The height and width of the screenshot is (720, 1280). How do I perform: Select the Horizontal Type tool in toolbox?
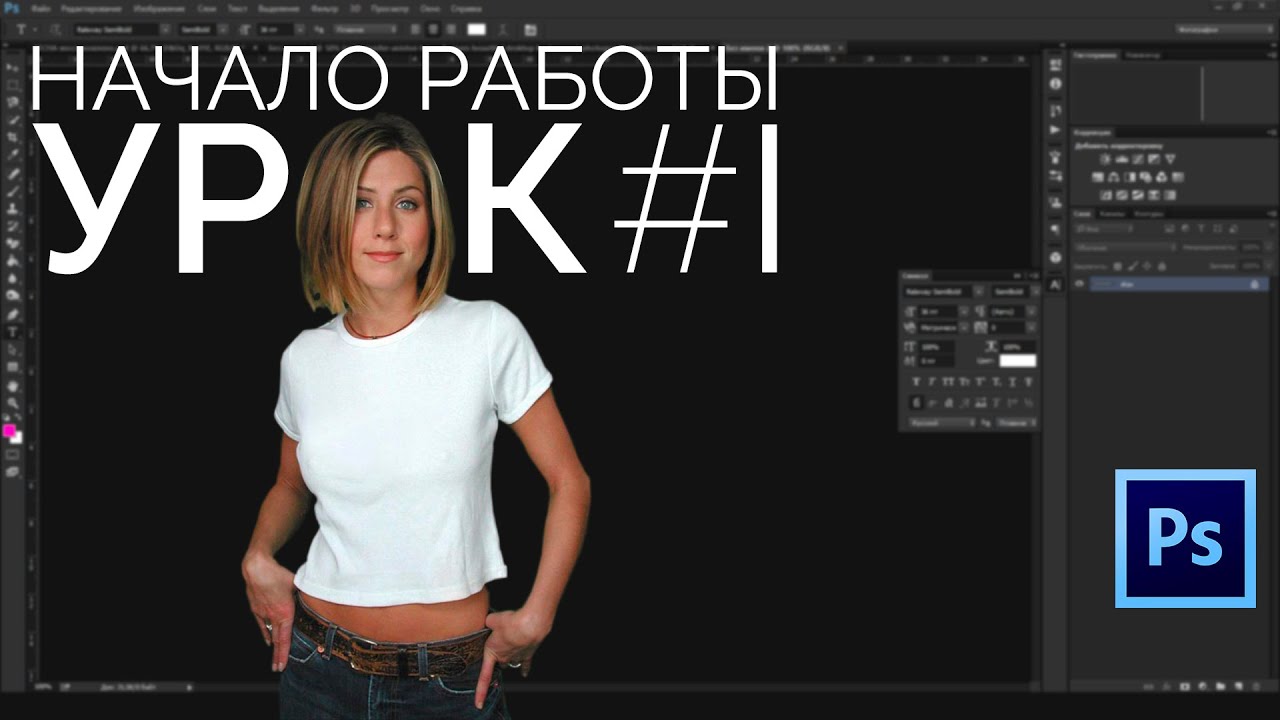(x=14, y=331)
